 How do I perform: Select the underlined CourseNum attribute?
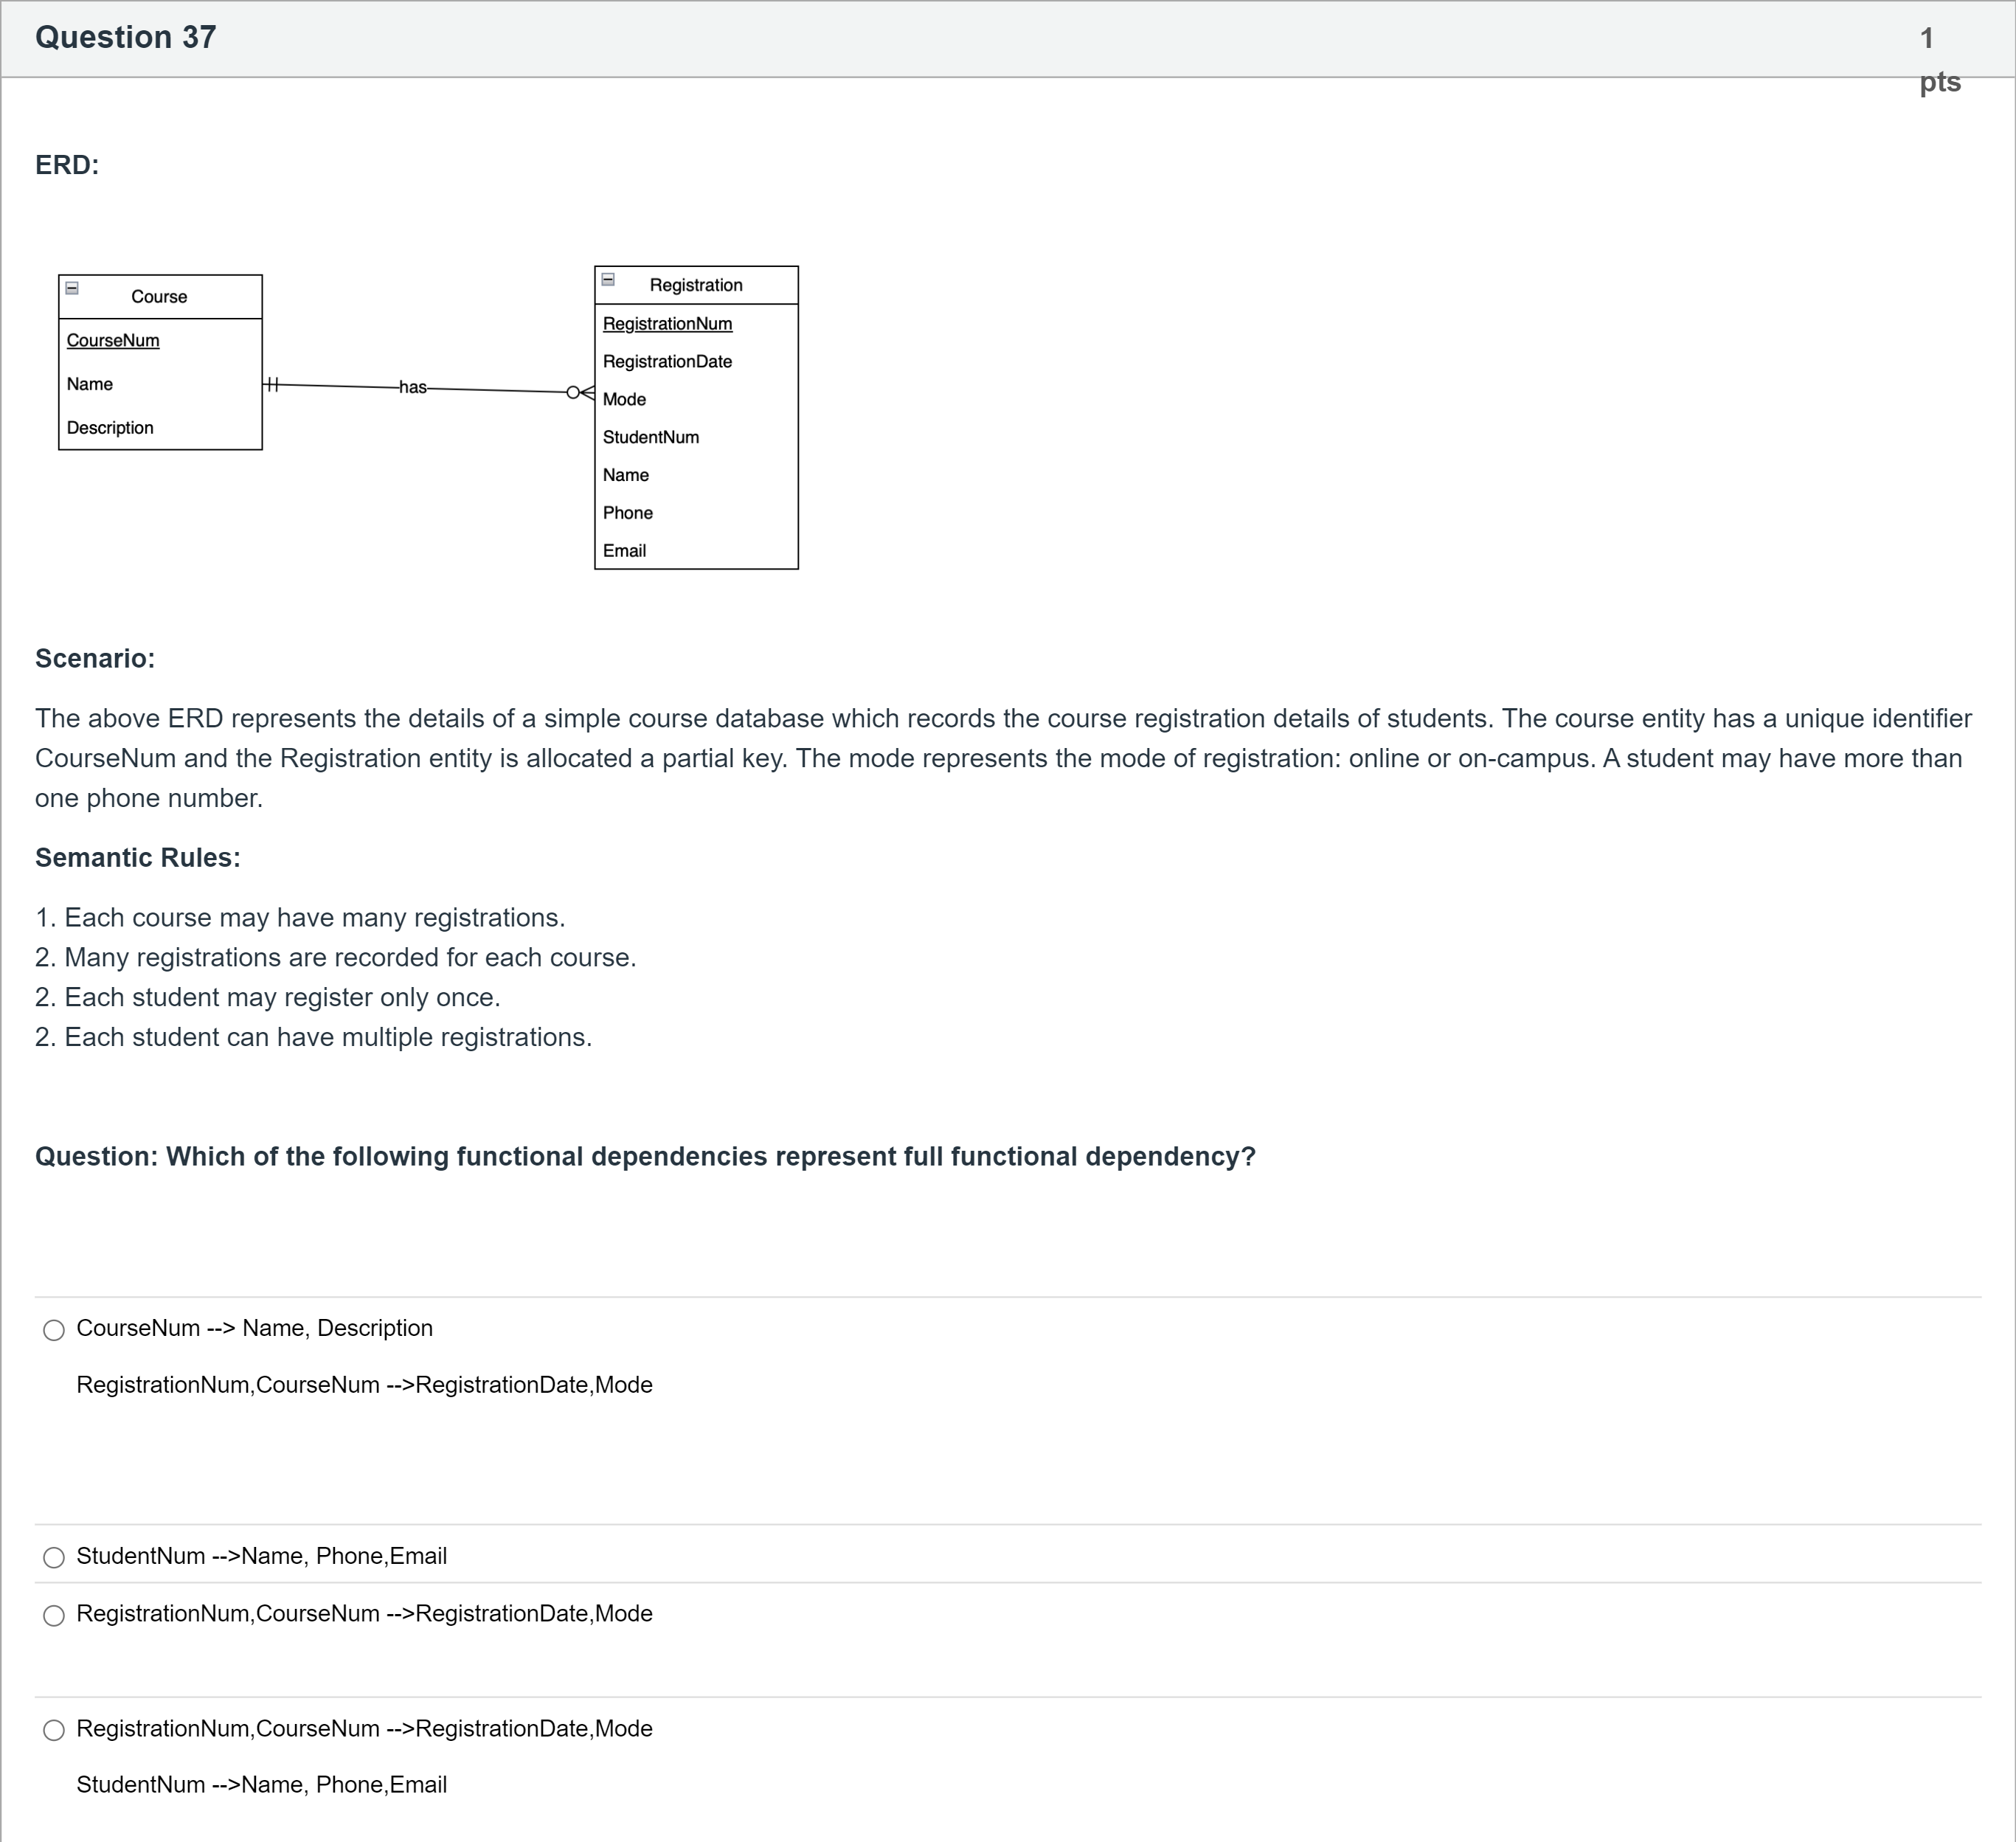tap(113, 341)
